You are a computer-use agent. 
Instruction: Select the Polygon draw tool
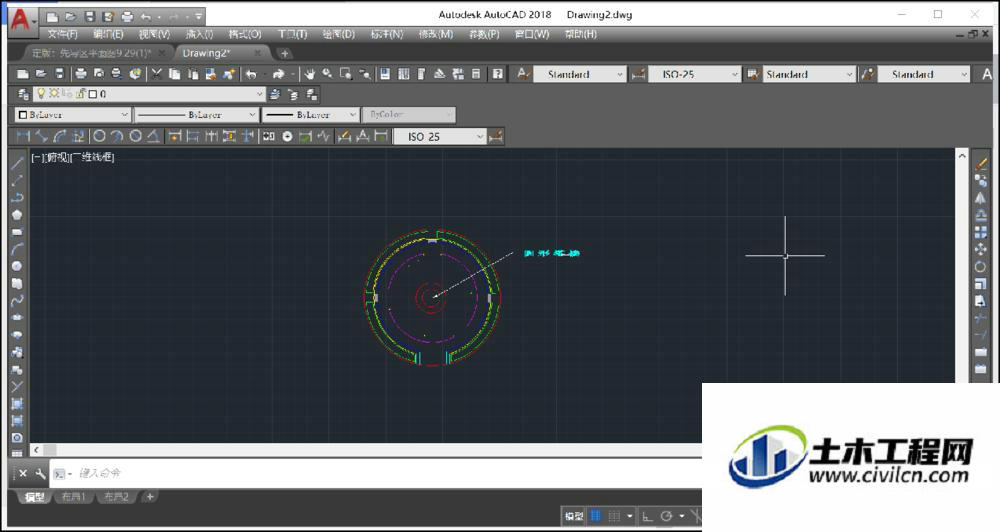tap(17, 214)
